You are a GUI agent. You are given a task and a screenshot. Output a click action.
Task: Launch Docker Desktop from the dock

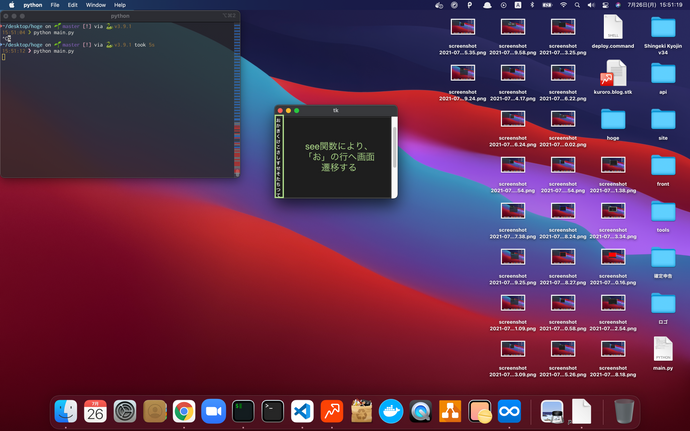(x=391, y=411)
